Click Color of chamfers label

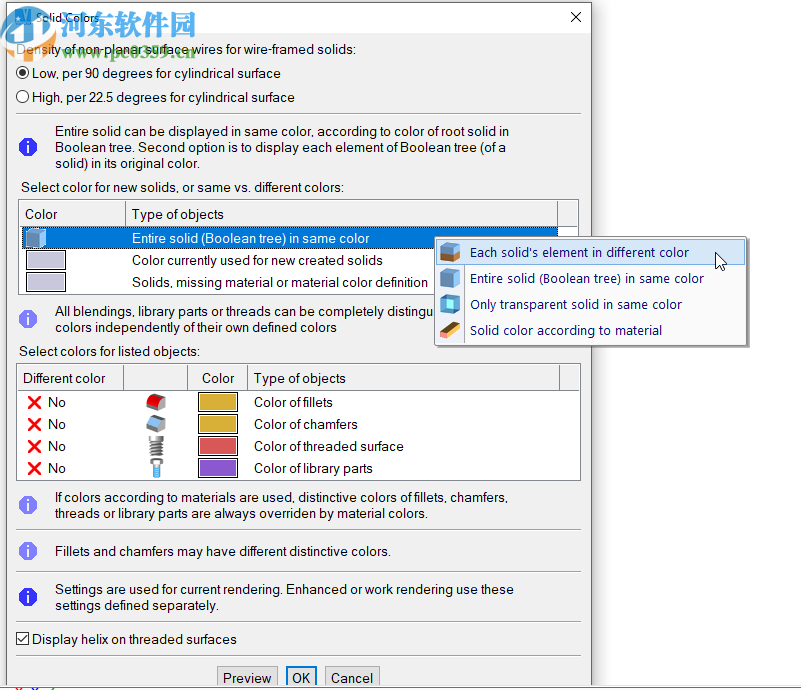pyautogui.click(x=305, y=424)
